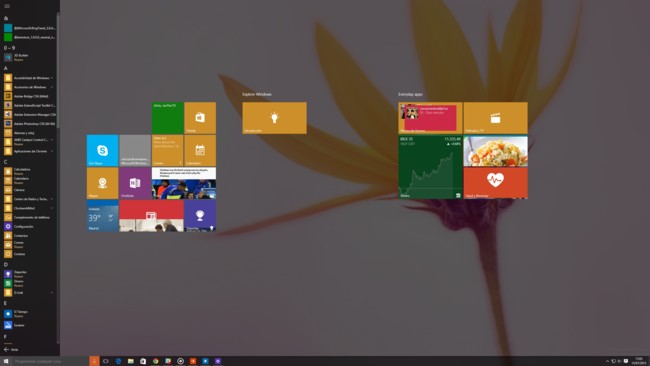Open the Store taskbar icon
The width and height of the screenshot is (650, 366).
pos(143,361)
